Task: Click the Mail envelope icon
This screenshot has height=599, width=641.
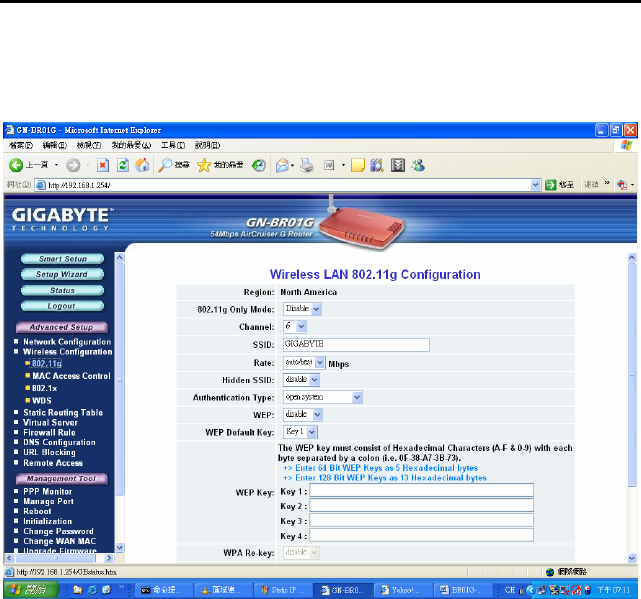Action: tap(282, 165)
